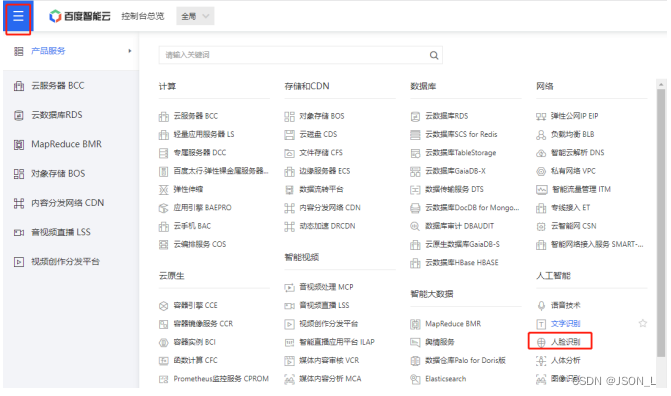Open Elasticsearch service link

445,379
